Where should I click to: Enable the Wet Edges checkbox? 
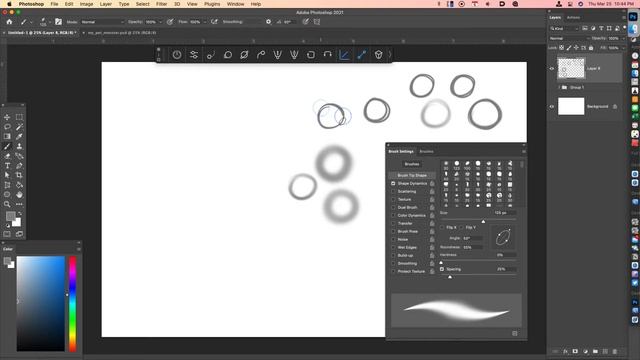click(x=393, y=247)
